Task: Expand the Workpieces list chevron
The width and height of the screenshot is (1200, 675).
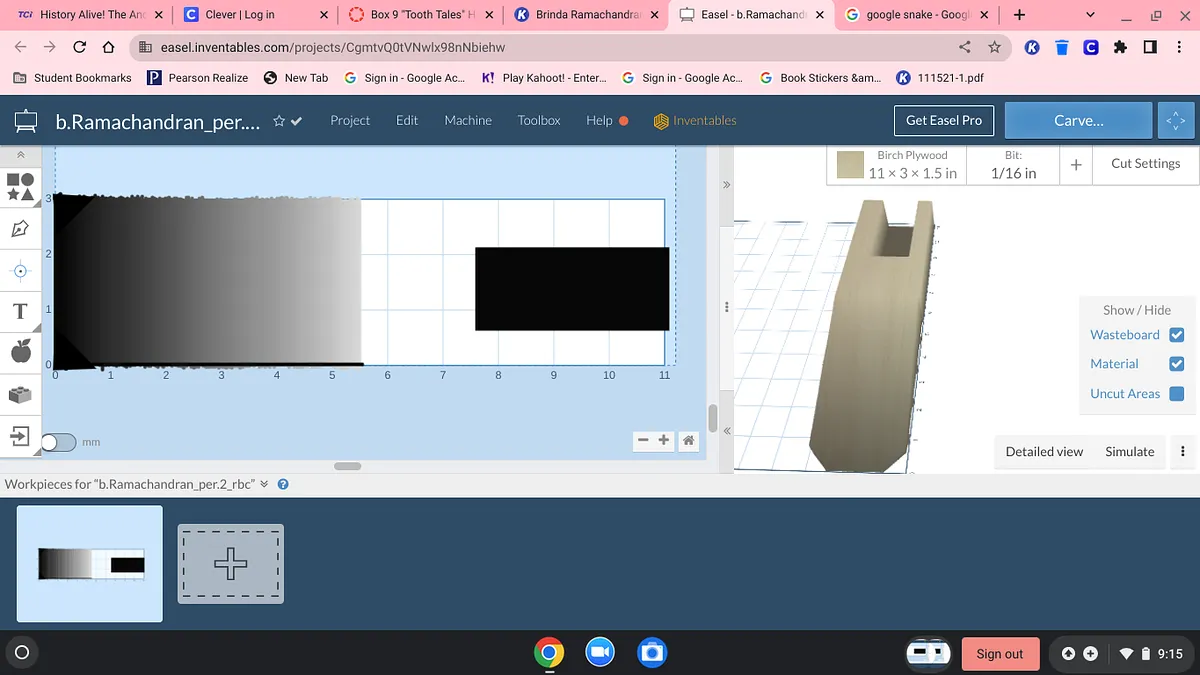Action: tap(264, 484)
